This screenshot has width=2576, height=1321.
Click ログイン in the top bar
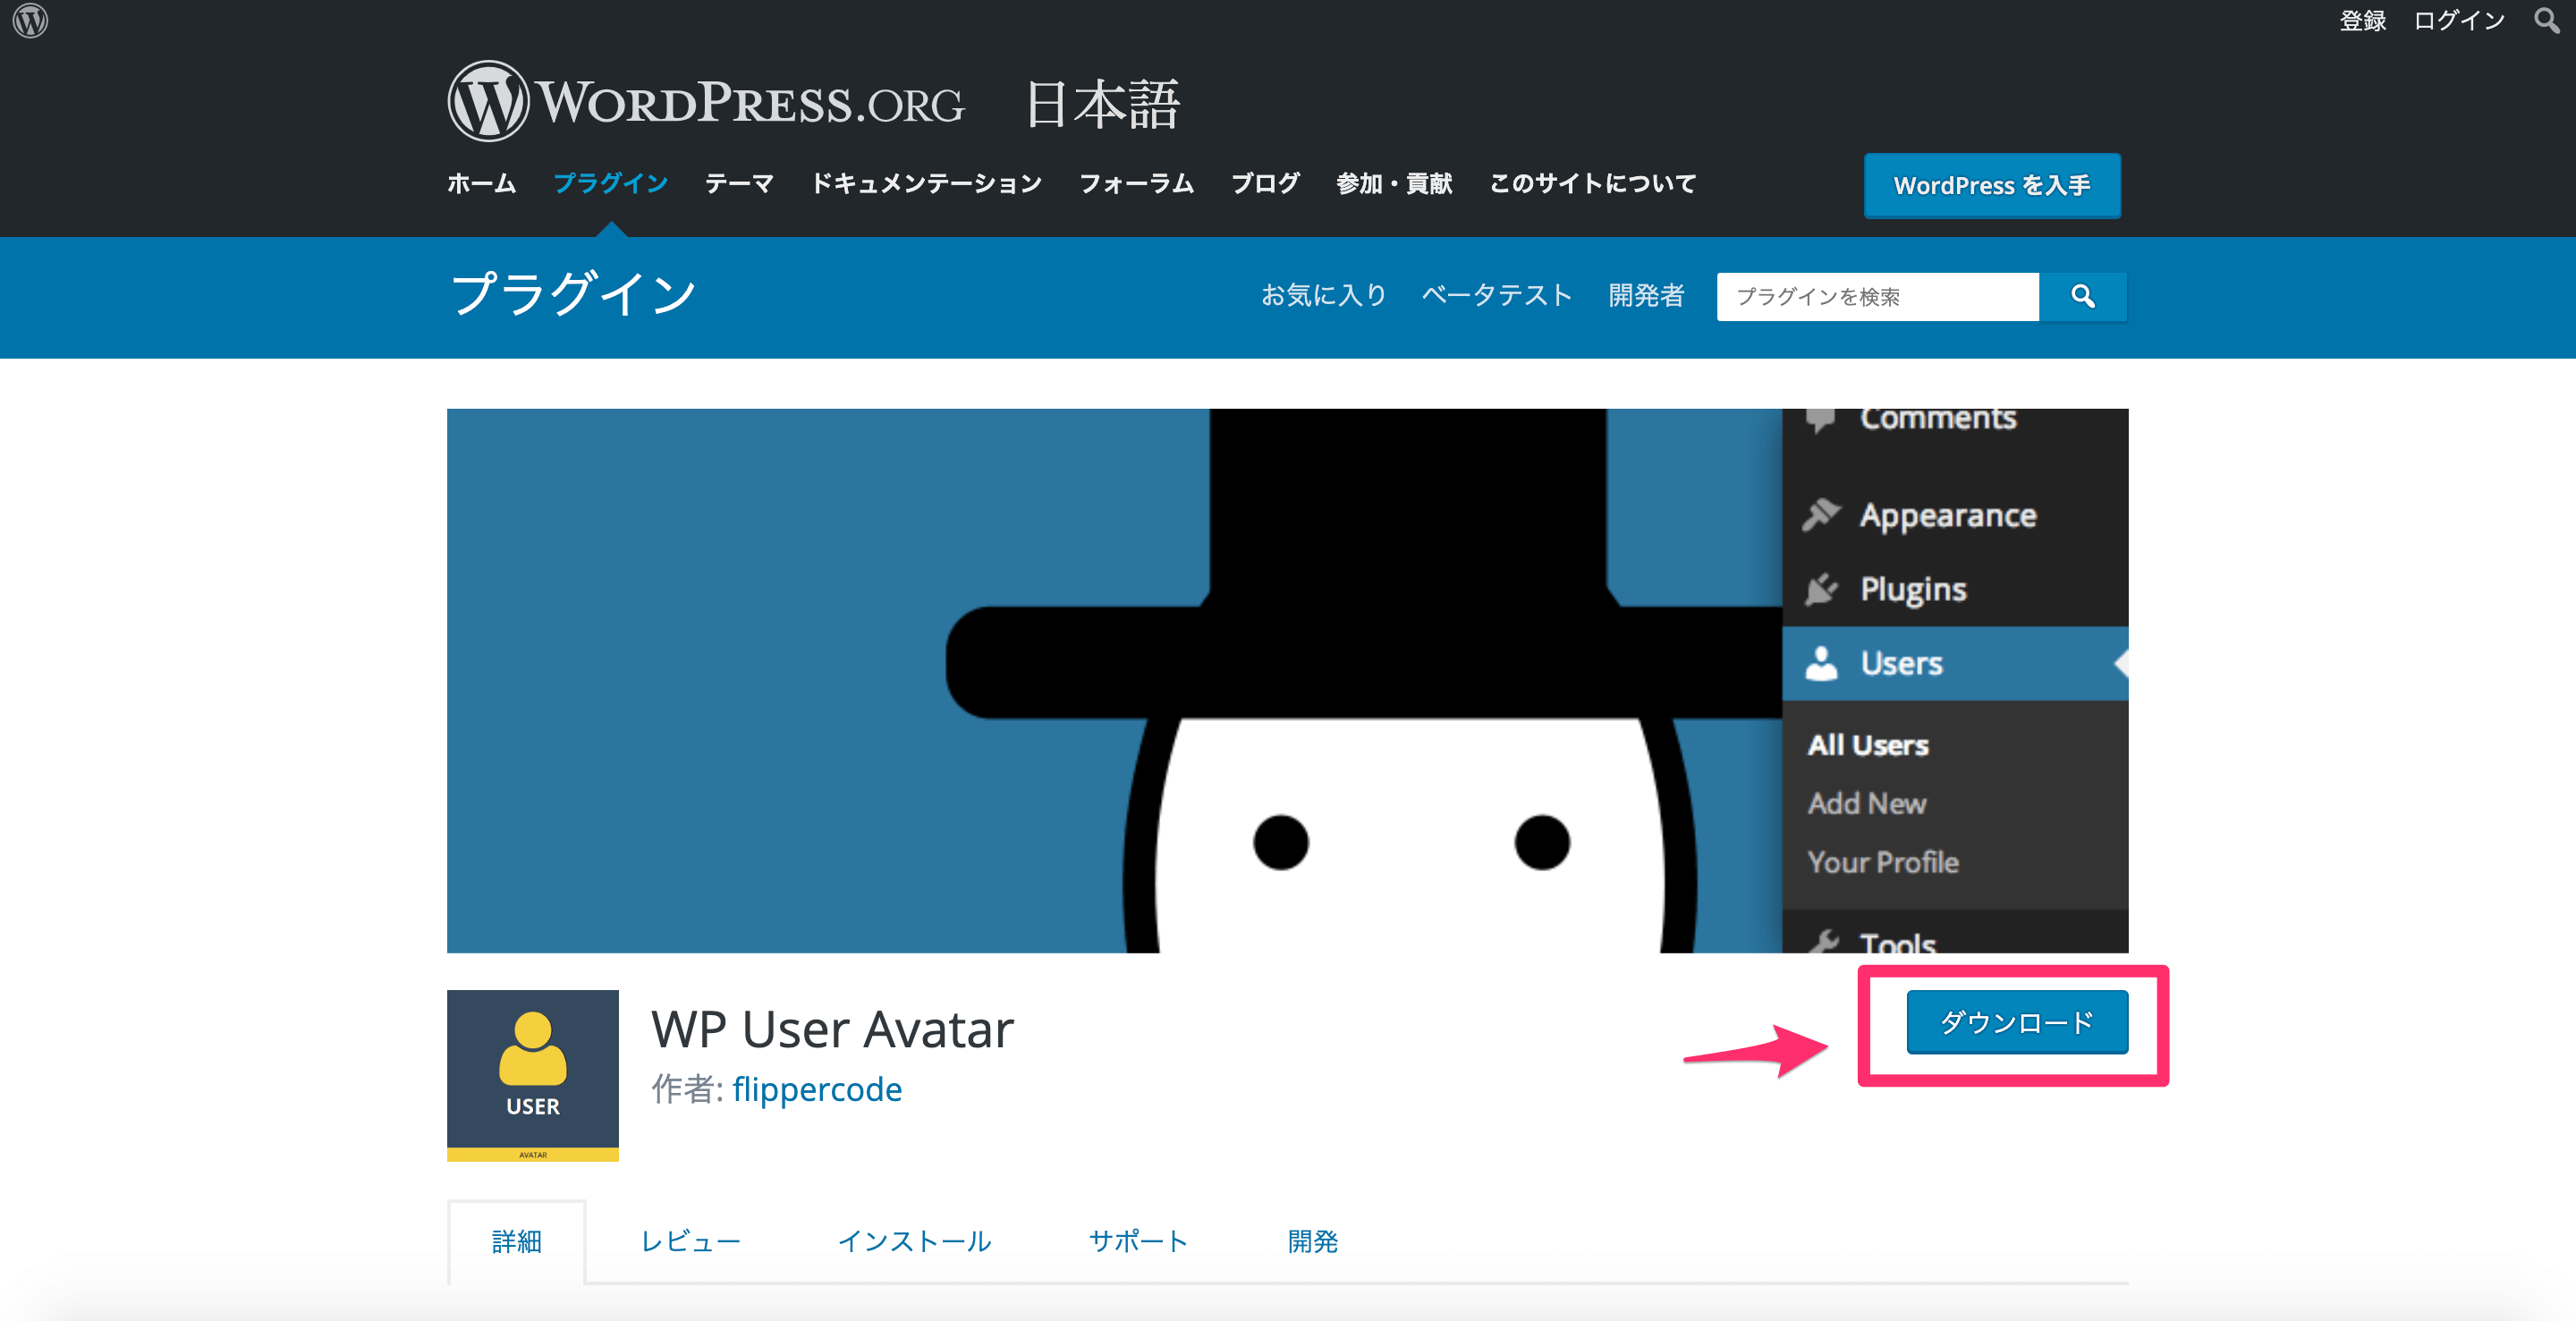tap(2459, 20)
